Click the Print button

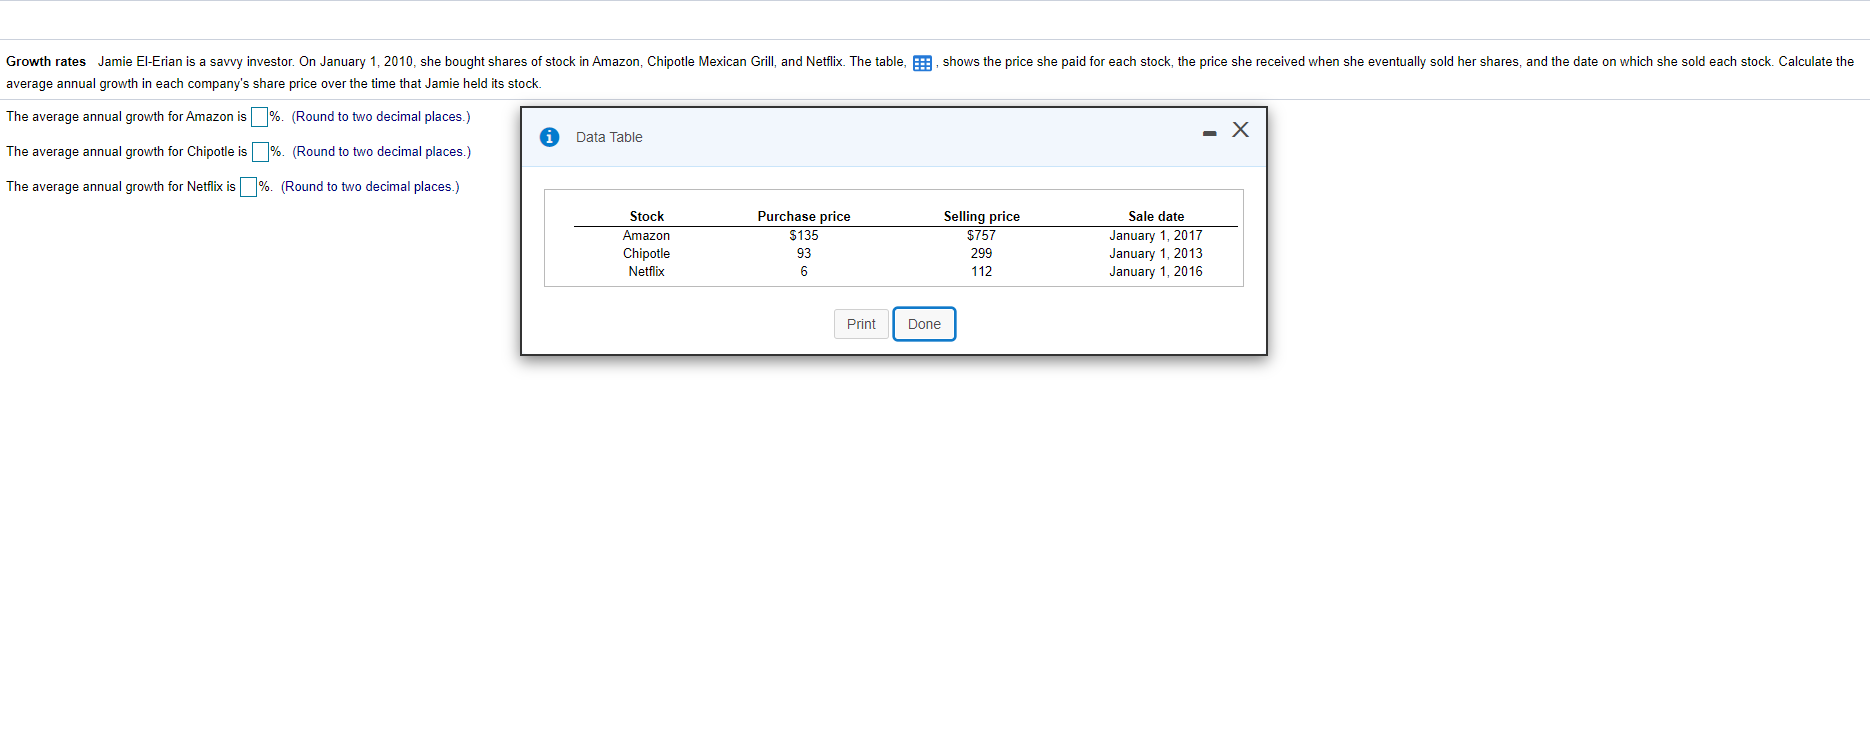coord(861,324)
